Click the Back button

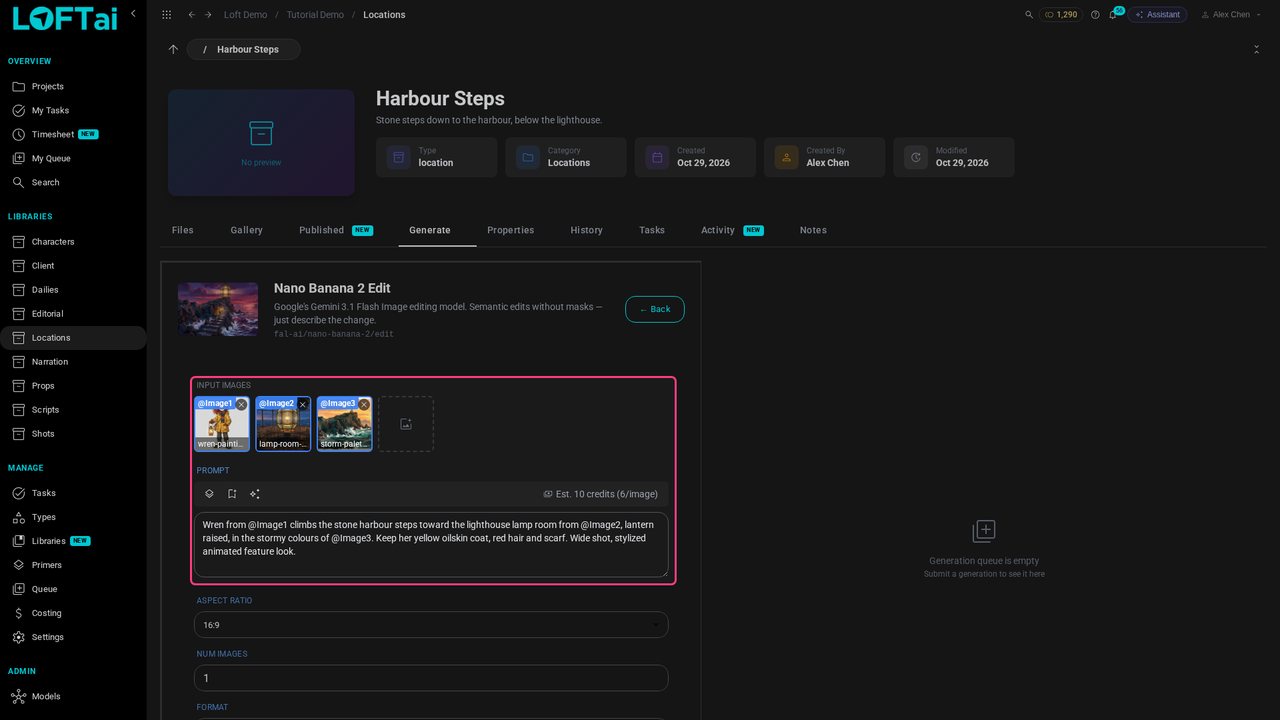pos(655,309)
